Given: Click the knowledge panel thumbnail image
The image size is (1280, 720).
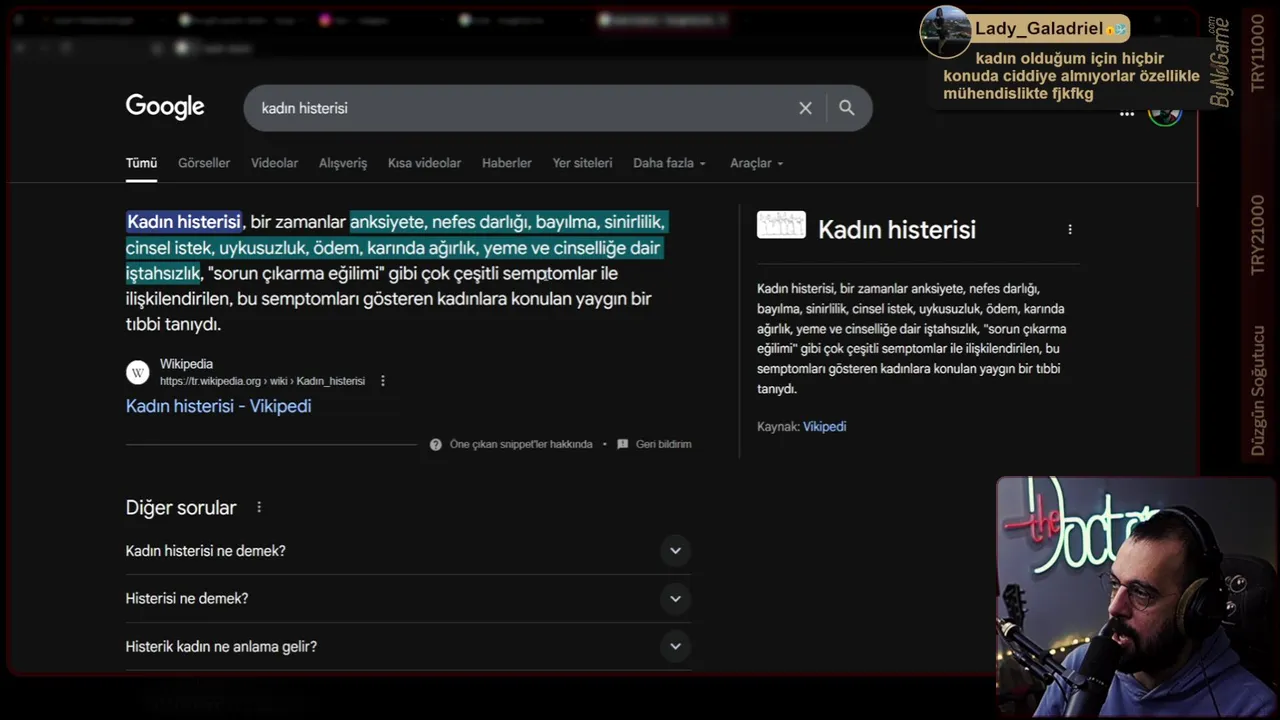Looking at the screenshot, I should click(x=781, y=225).
